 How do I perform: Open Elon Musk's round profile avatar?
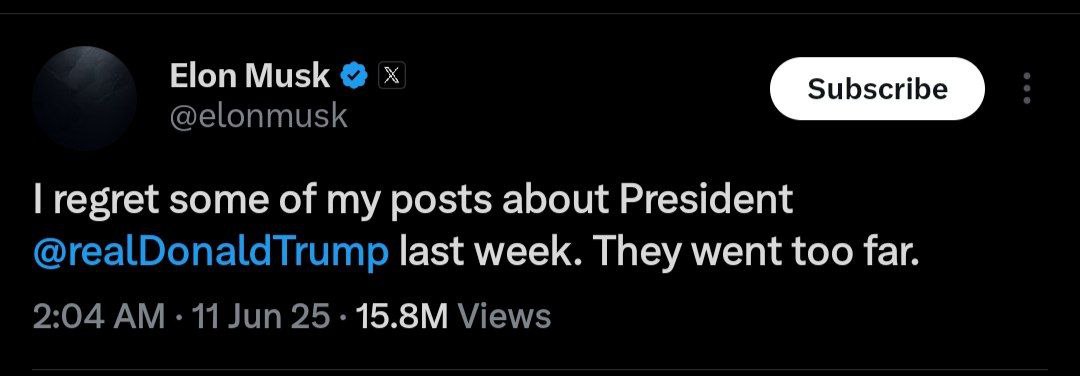85,98
